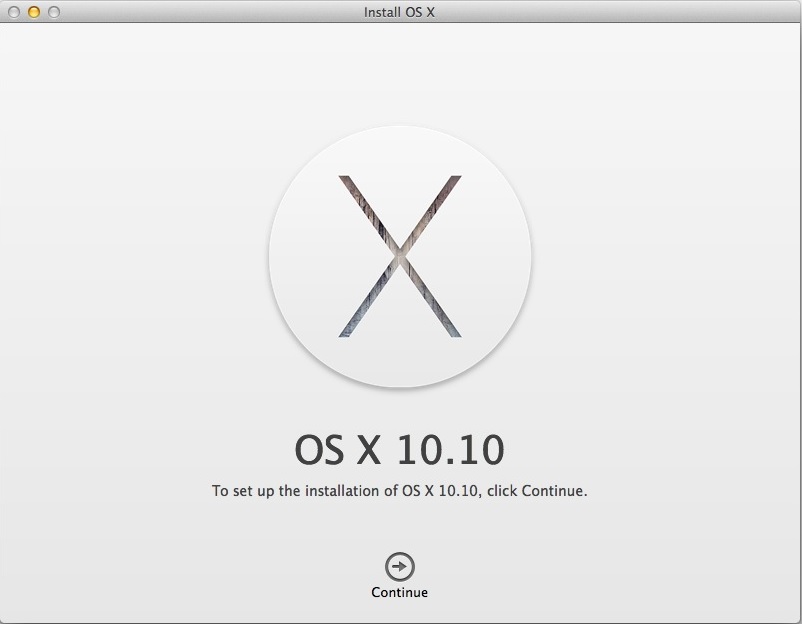Minimize the Install OS X window

point(34,12)
